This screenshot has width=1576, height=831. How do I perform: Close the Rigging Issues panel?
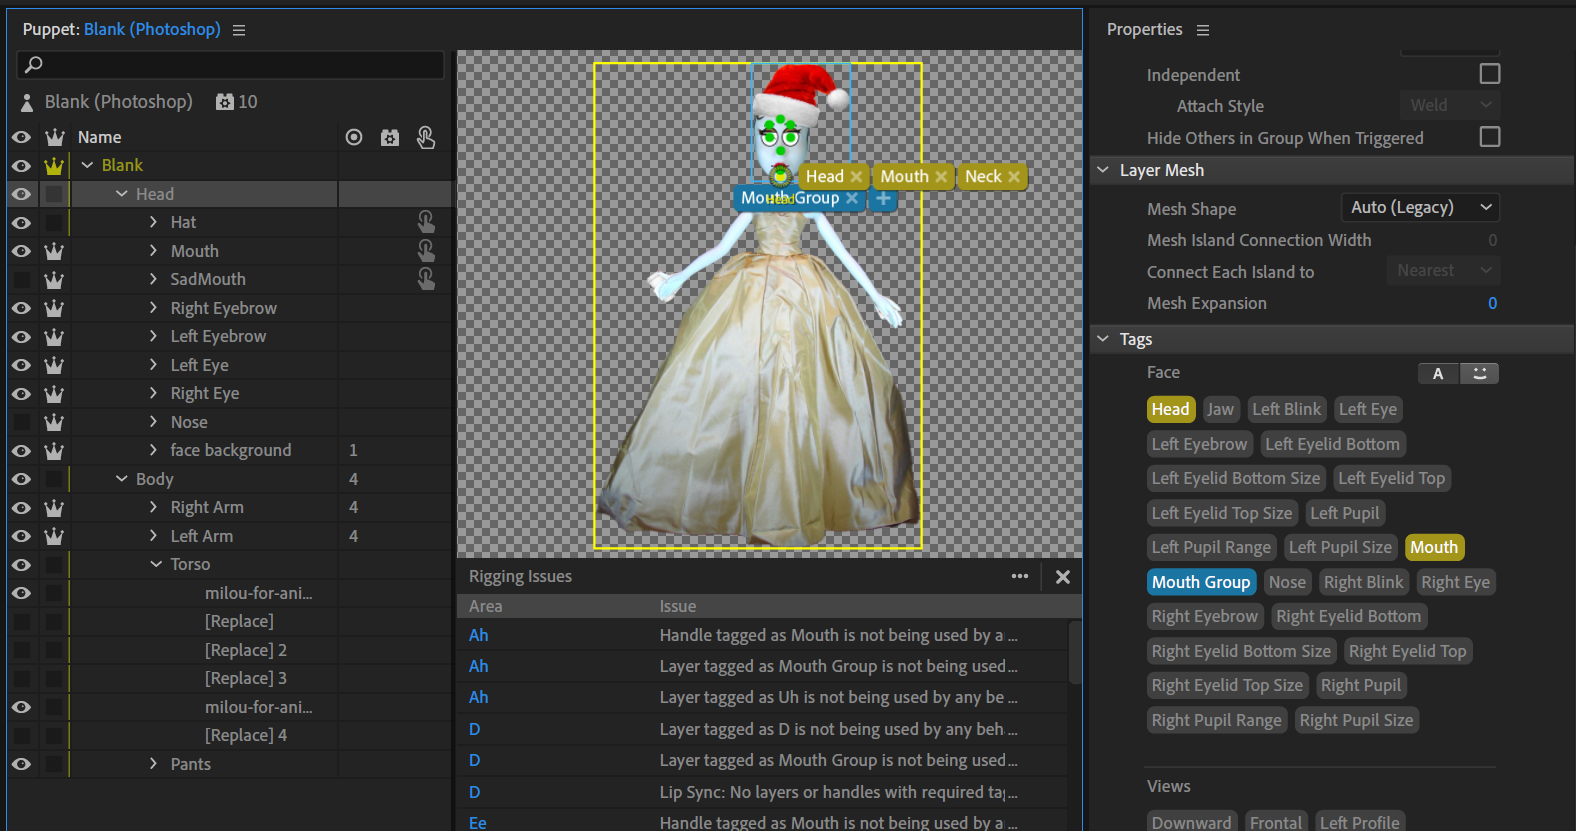(1063, 576)
